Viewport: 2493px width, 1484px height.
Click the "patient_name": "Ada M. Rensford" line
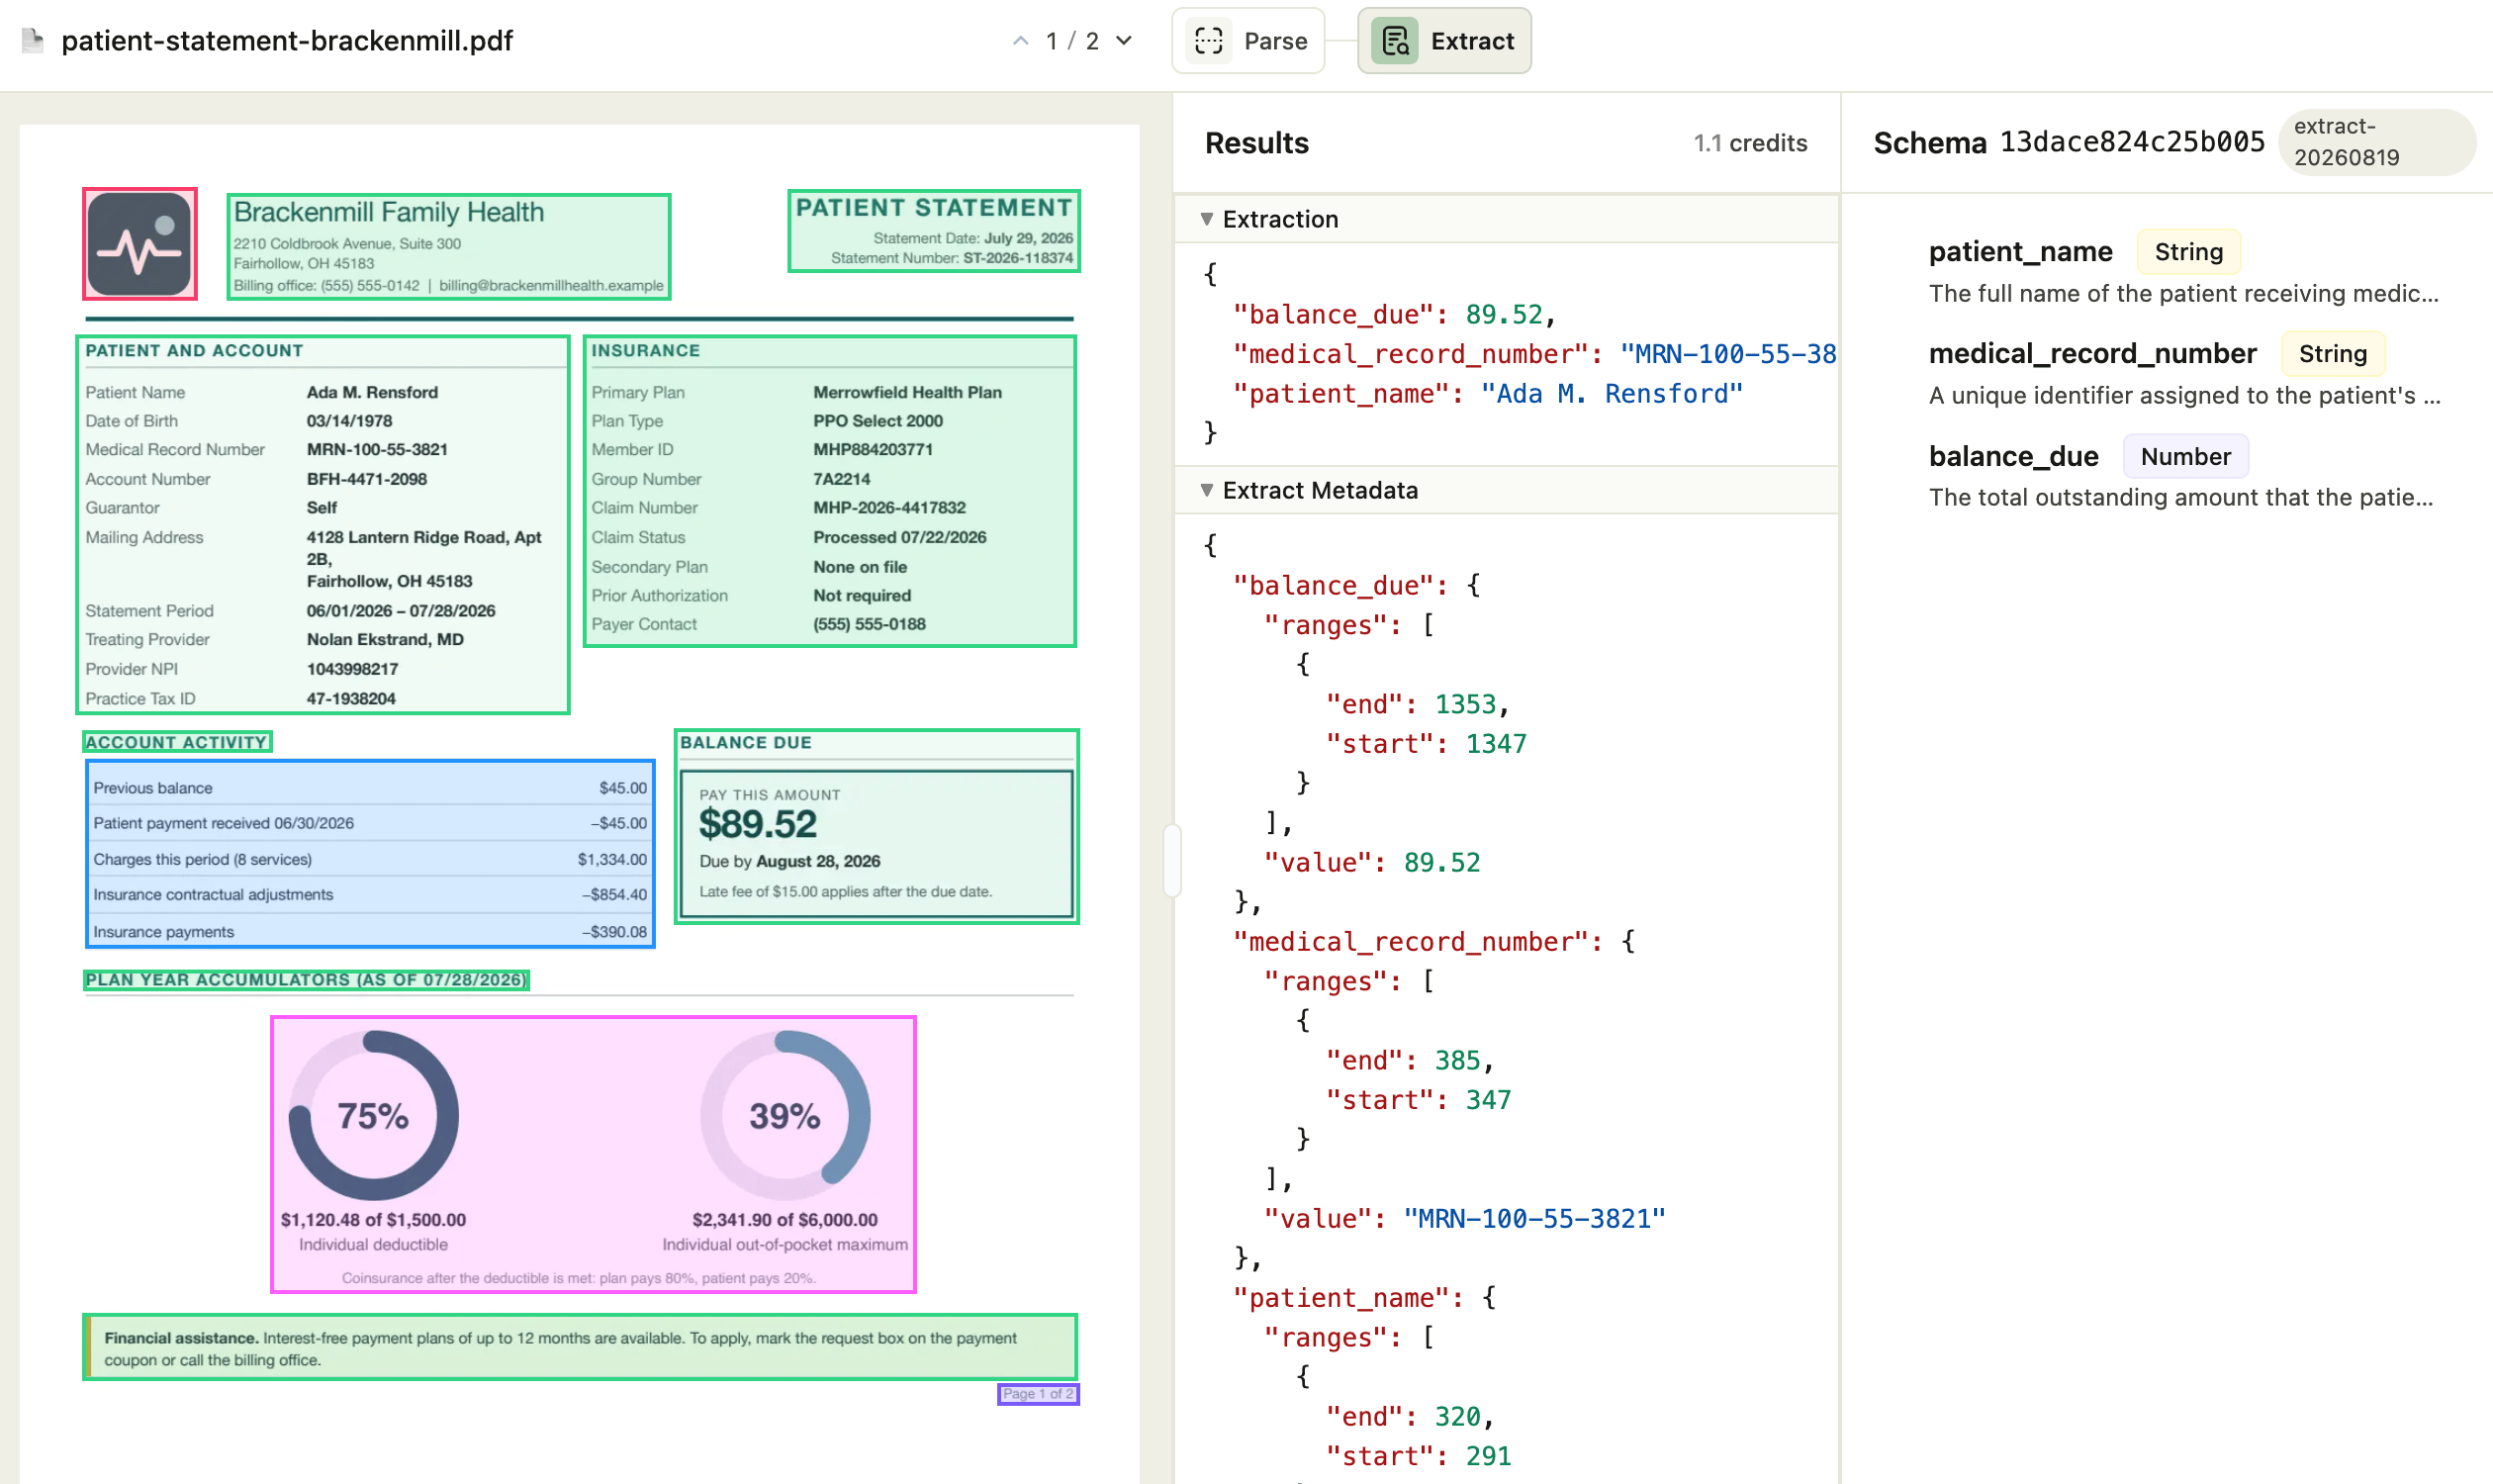(1488, 394)
